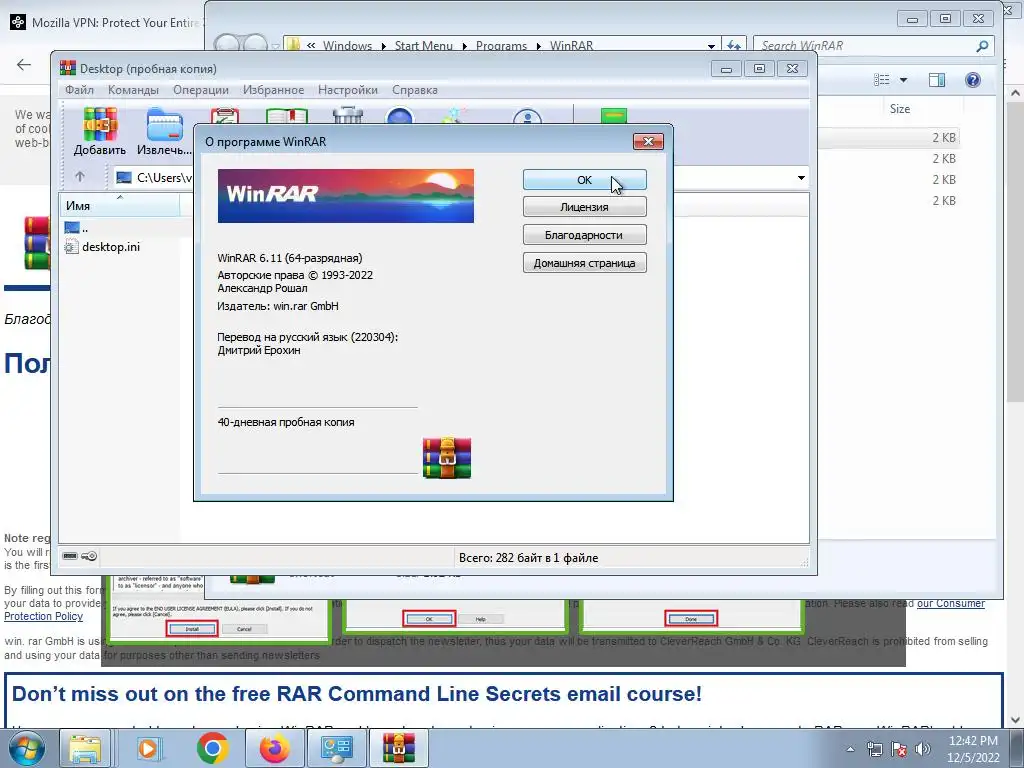Open the Избранное menu

tap(273, 90)
